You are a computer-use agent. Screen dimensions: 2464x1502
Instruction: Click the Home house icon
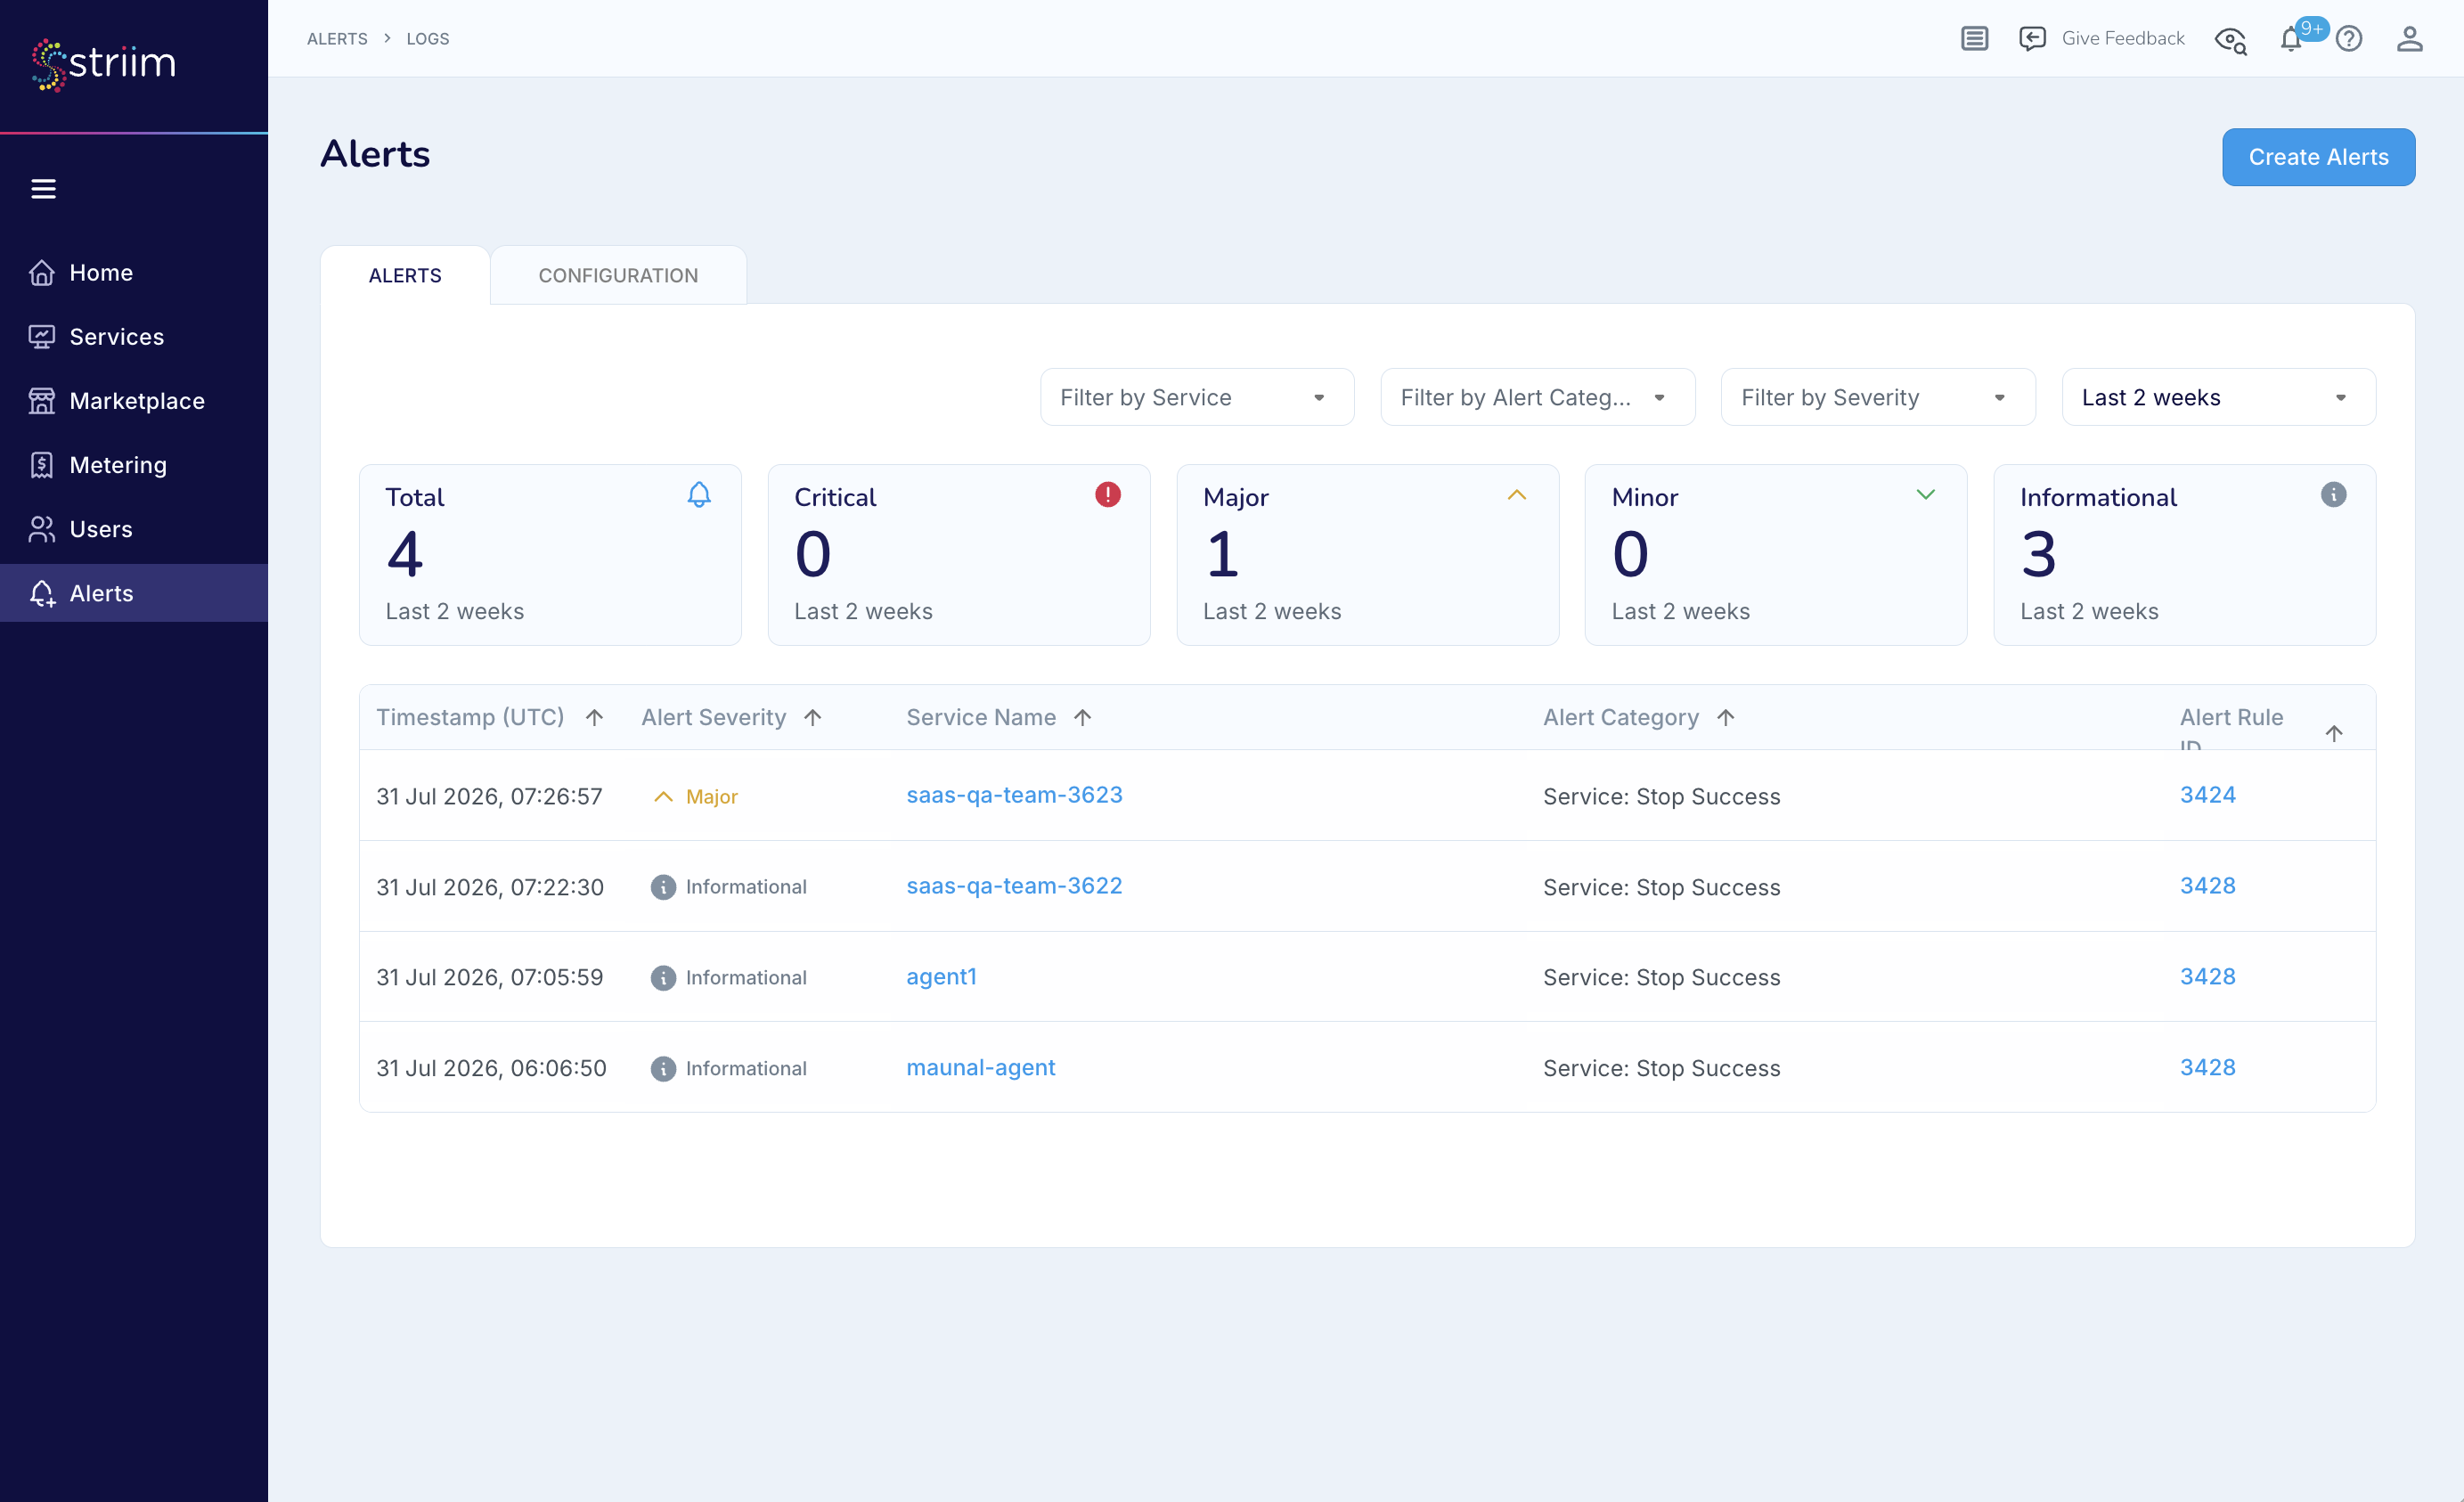(42, 272)
